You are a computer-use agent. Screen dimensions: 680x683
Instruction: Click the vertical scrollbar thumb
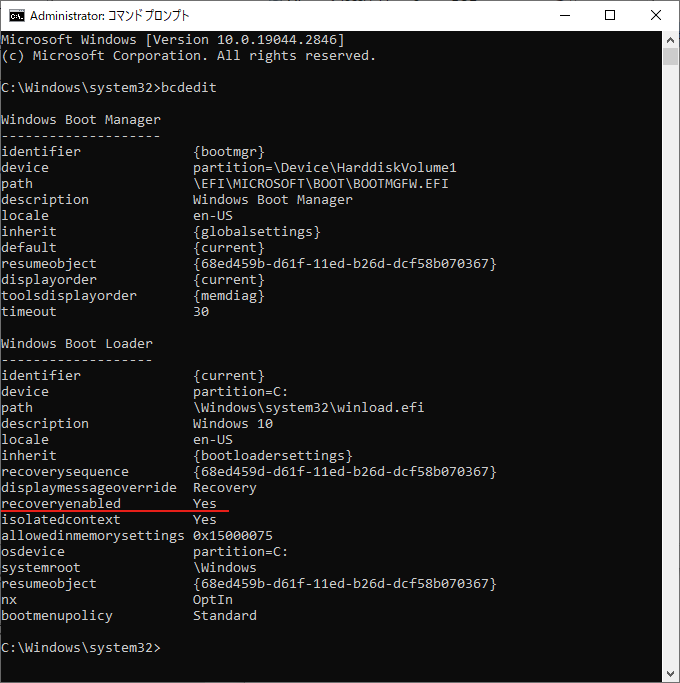(670, 57)
